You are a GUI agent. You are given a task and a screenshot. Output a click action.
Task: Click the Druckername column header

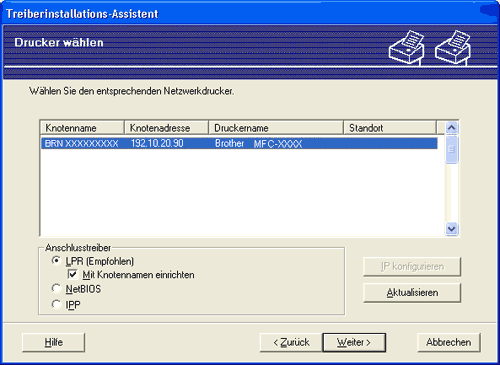point(276,128)
